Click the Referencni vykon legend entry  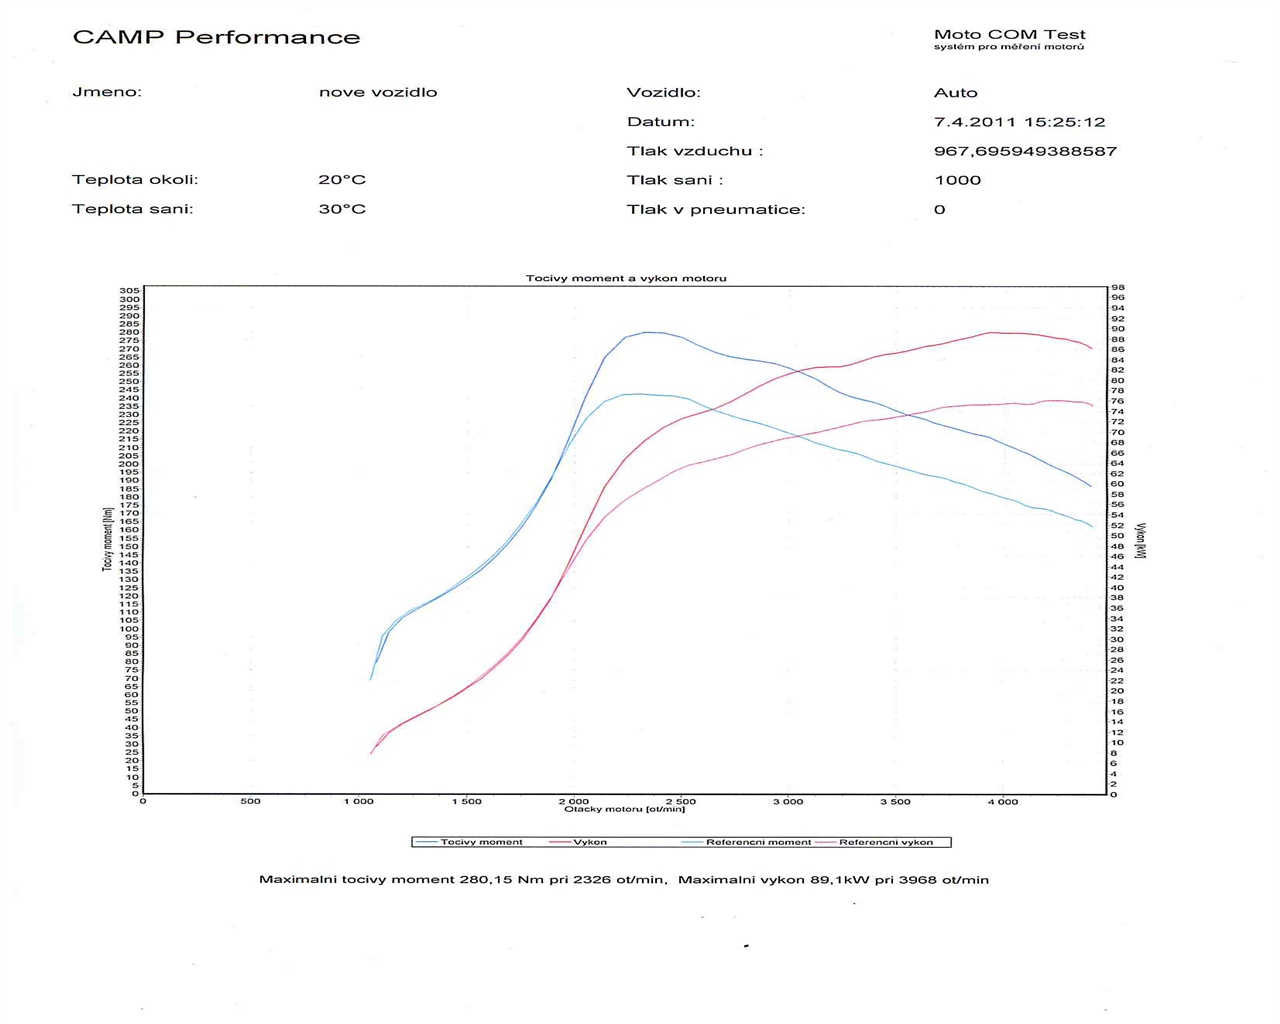885,842
